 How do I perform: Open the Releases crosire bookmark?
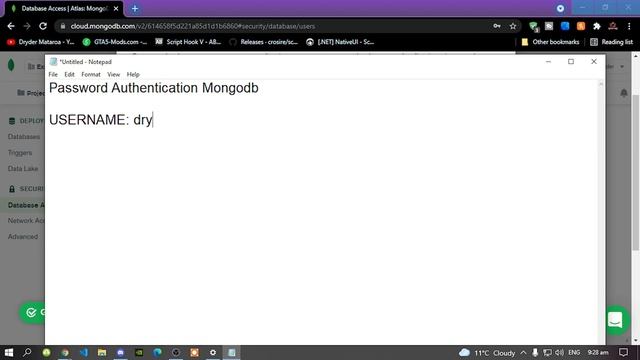tap(264, 42)
